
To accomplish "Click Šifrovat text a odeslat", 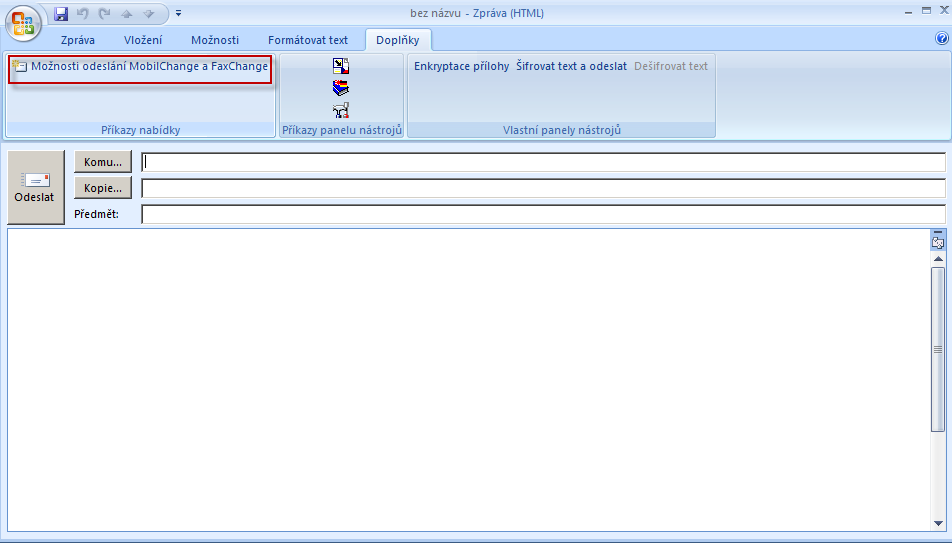I will pyautogui.click(x=571, y=66).
